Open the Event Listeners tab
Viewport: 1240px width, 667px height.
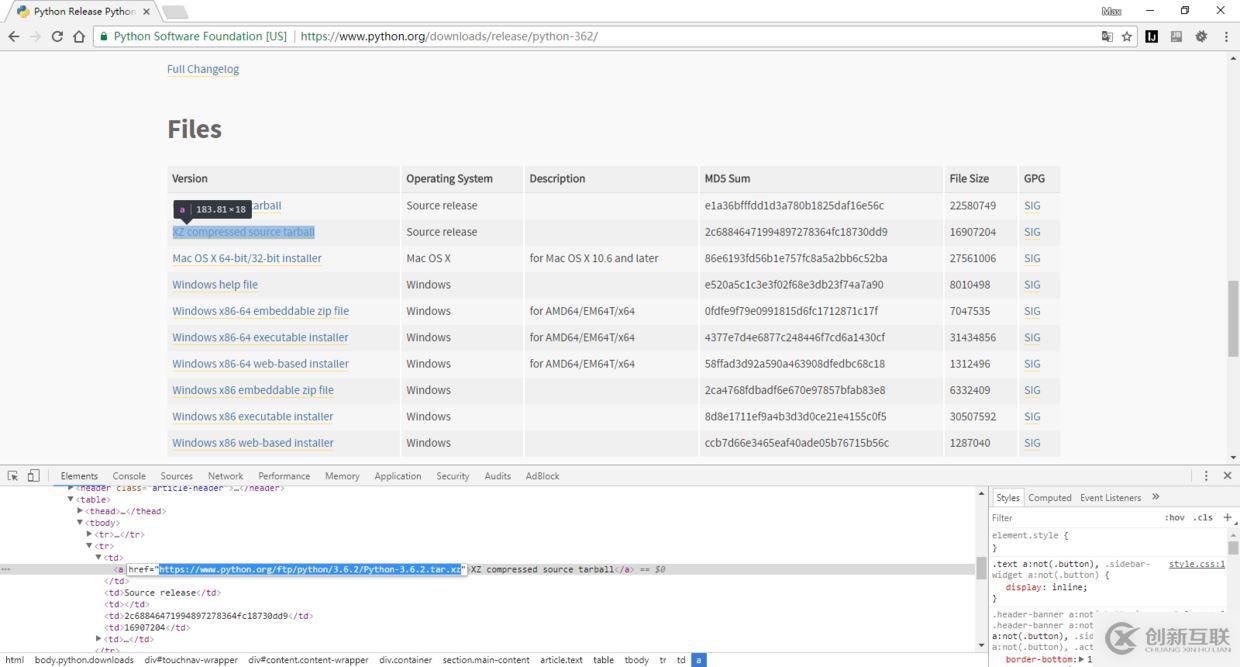pyautogui.click(x=1110, y=497)
